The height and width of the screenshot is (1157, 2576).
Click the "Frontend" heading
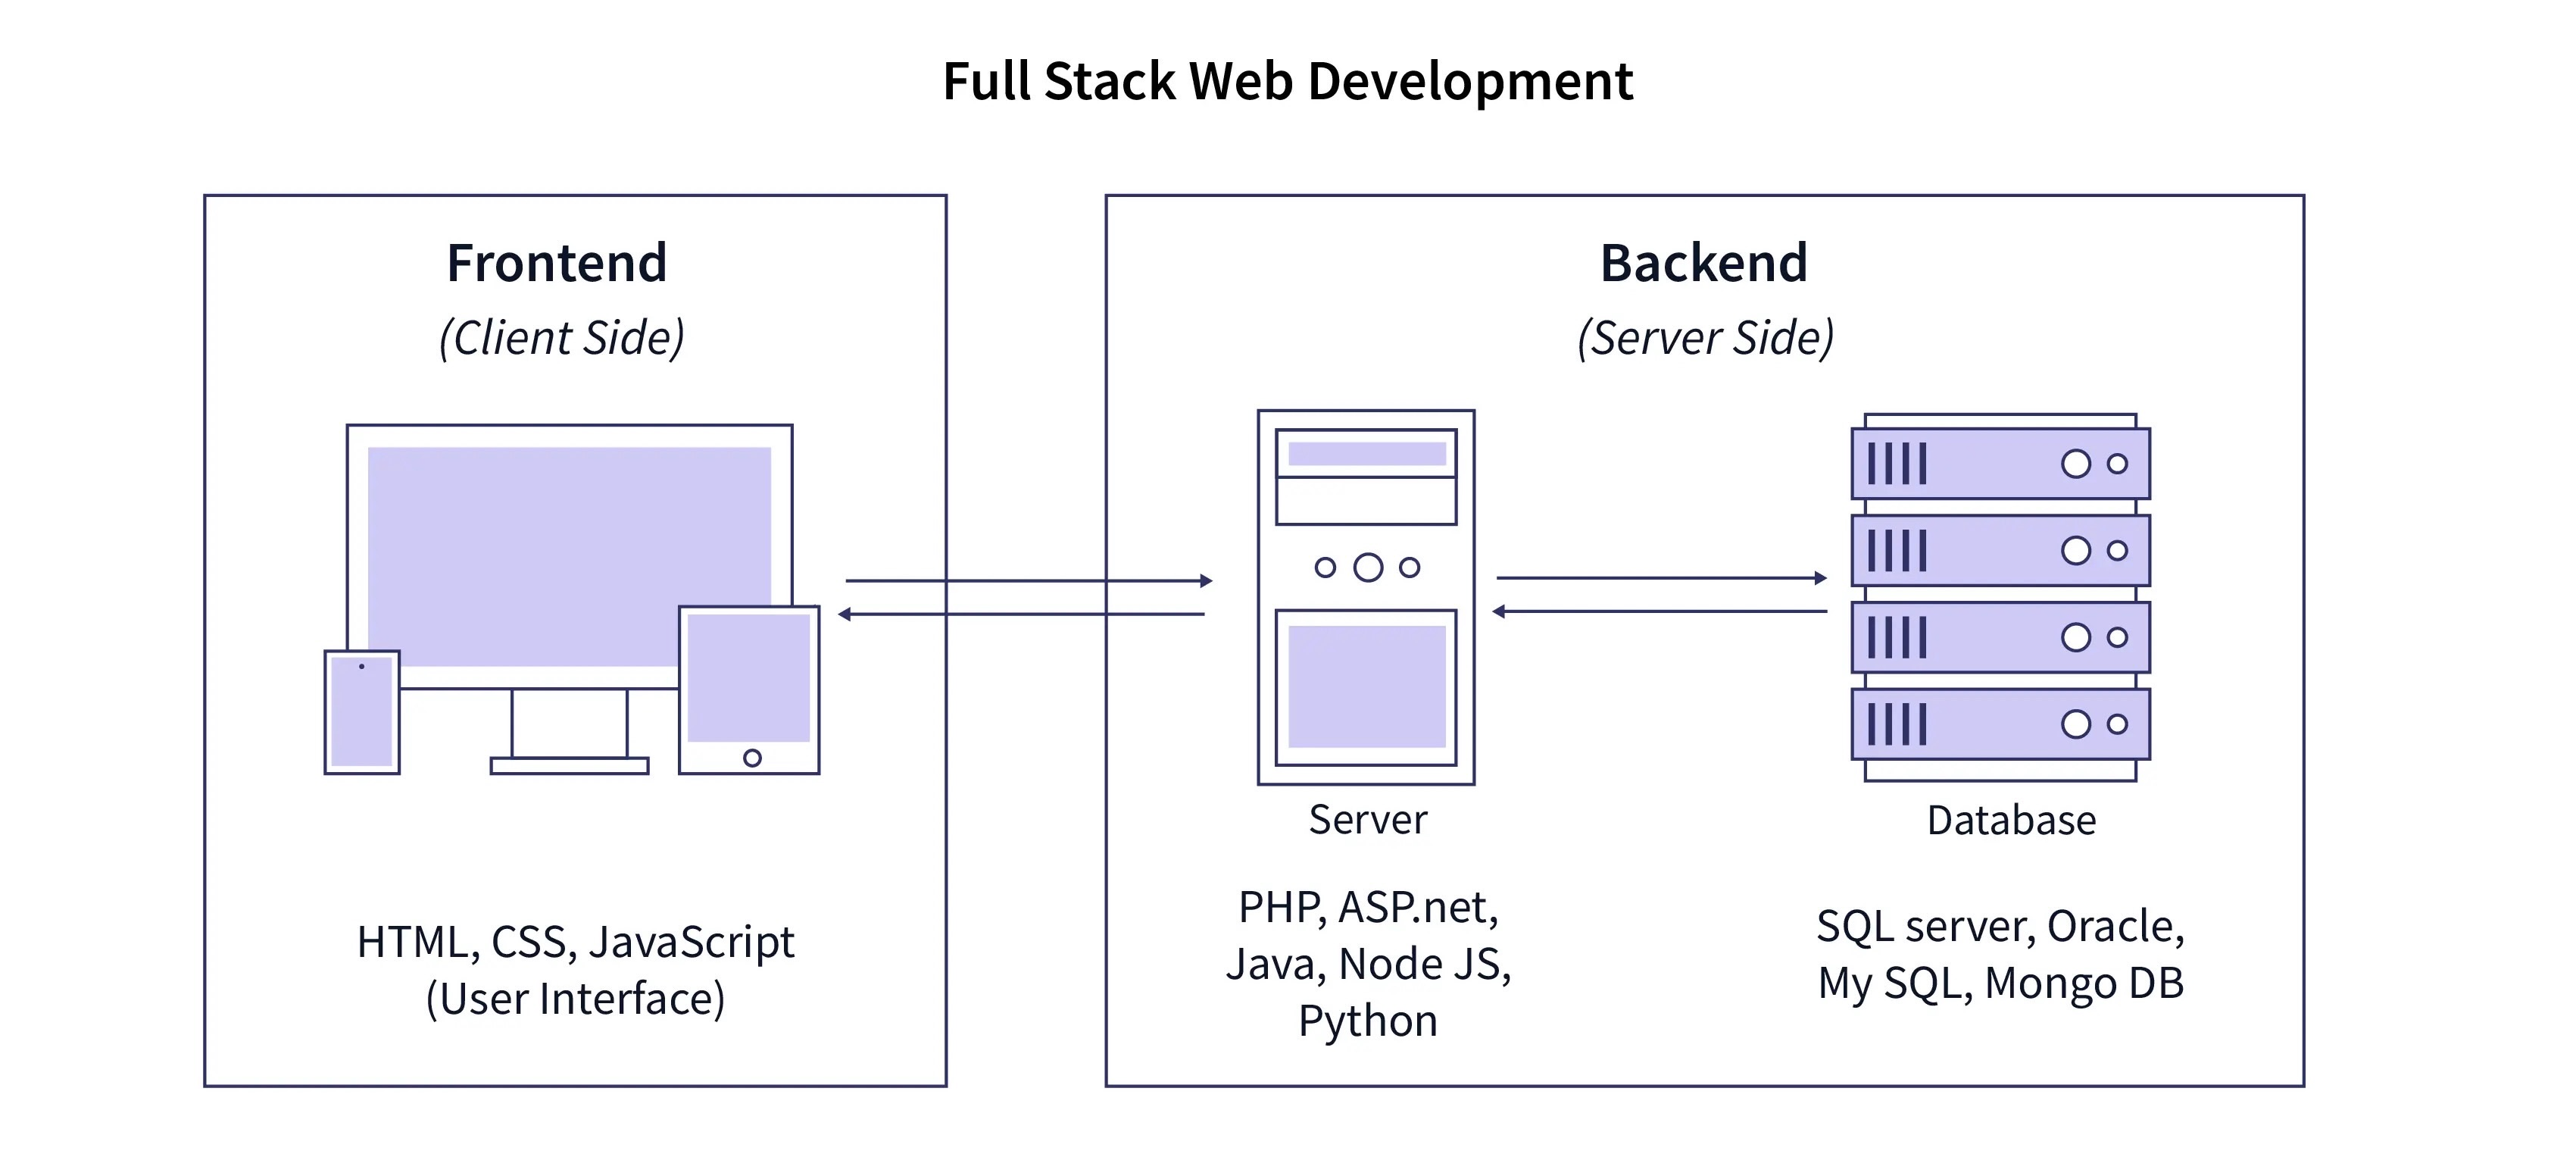[557, 263]
